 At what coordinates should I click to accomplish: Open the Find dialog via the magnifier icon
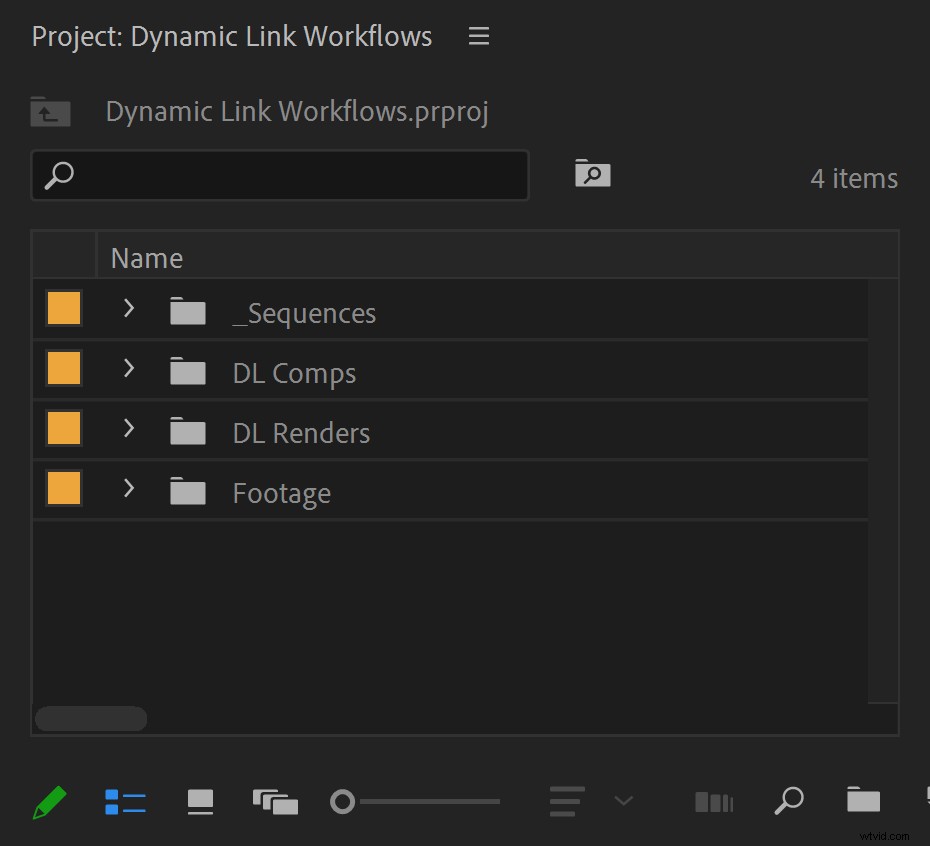click(x=788, y=801)
